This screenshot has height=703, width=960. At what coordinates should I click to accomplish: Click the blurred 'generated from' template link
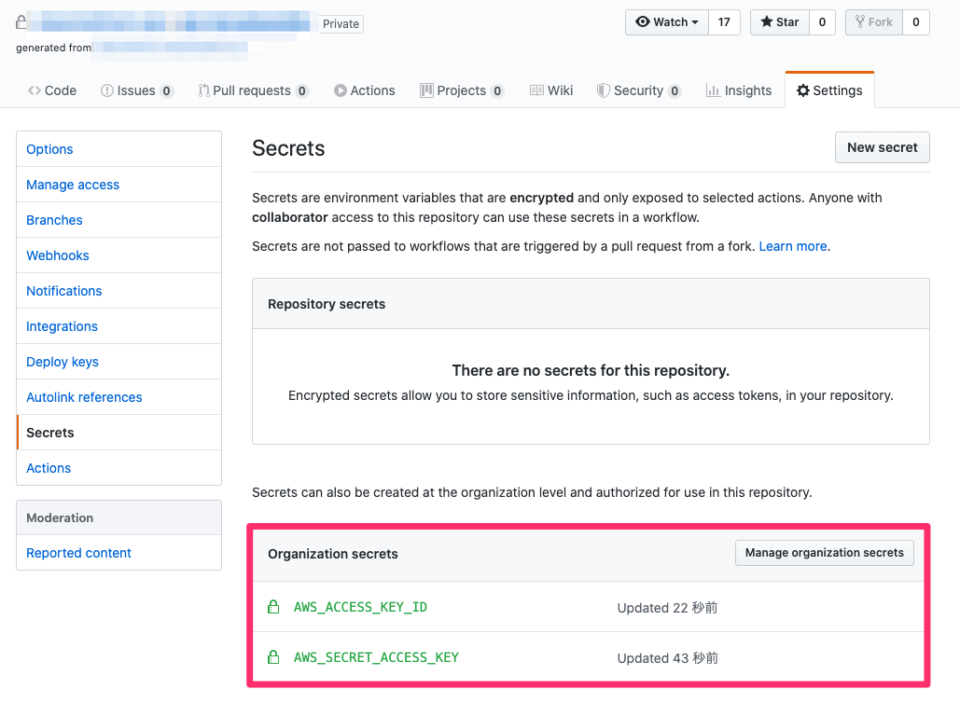(171, 49)
